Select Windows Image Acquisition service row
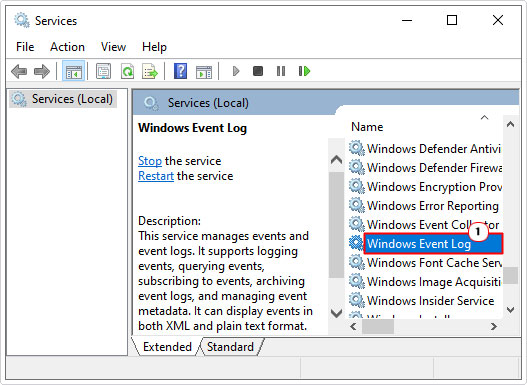527x385 pixels. pyautogui.click(x=424, y=281)
